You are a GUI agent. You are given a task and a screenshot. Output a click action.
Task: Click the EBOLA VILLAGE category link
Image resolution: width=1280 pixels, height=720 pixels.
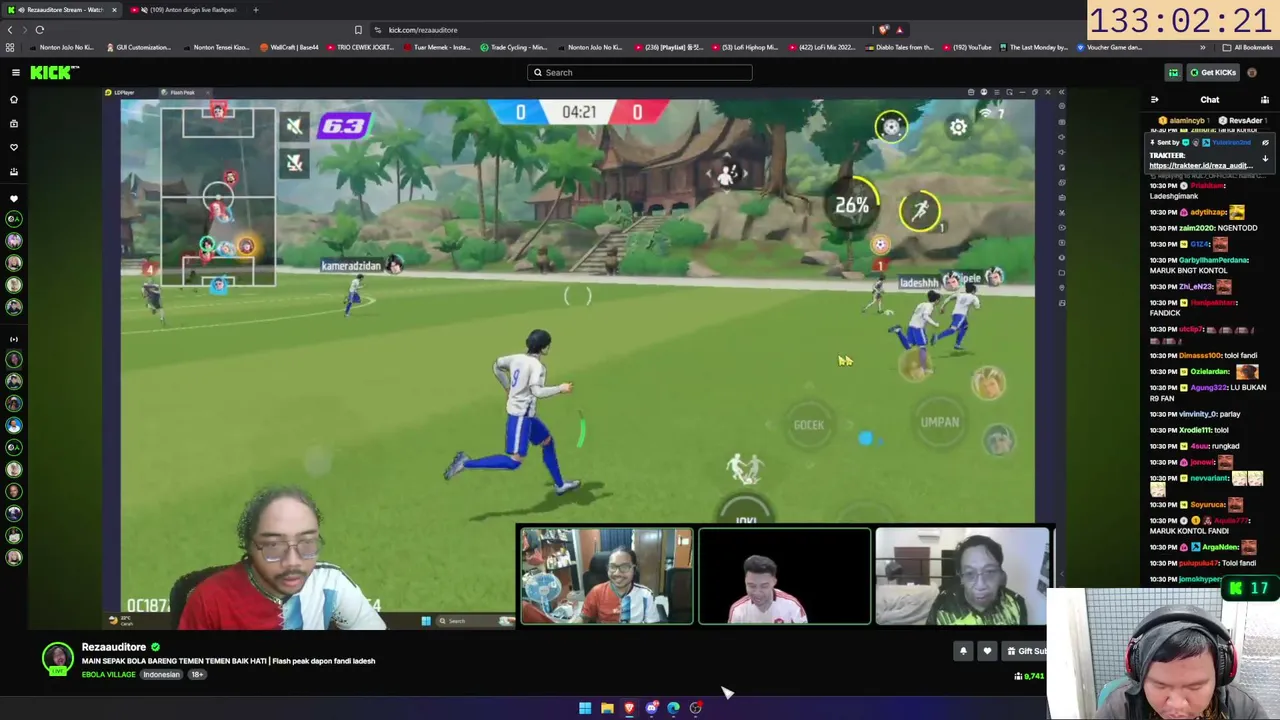pyautogui.click(x=108, y=675)
